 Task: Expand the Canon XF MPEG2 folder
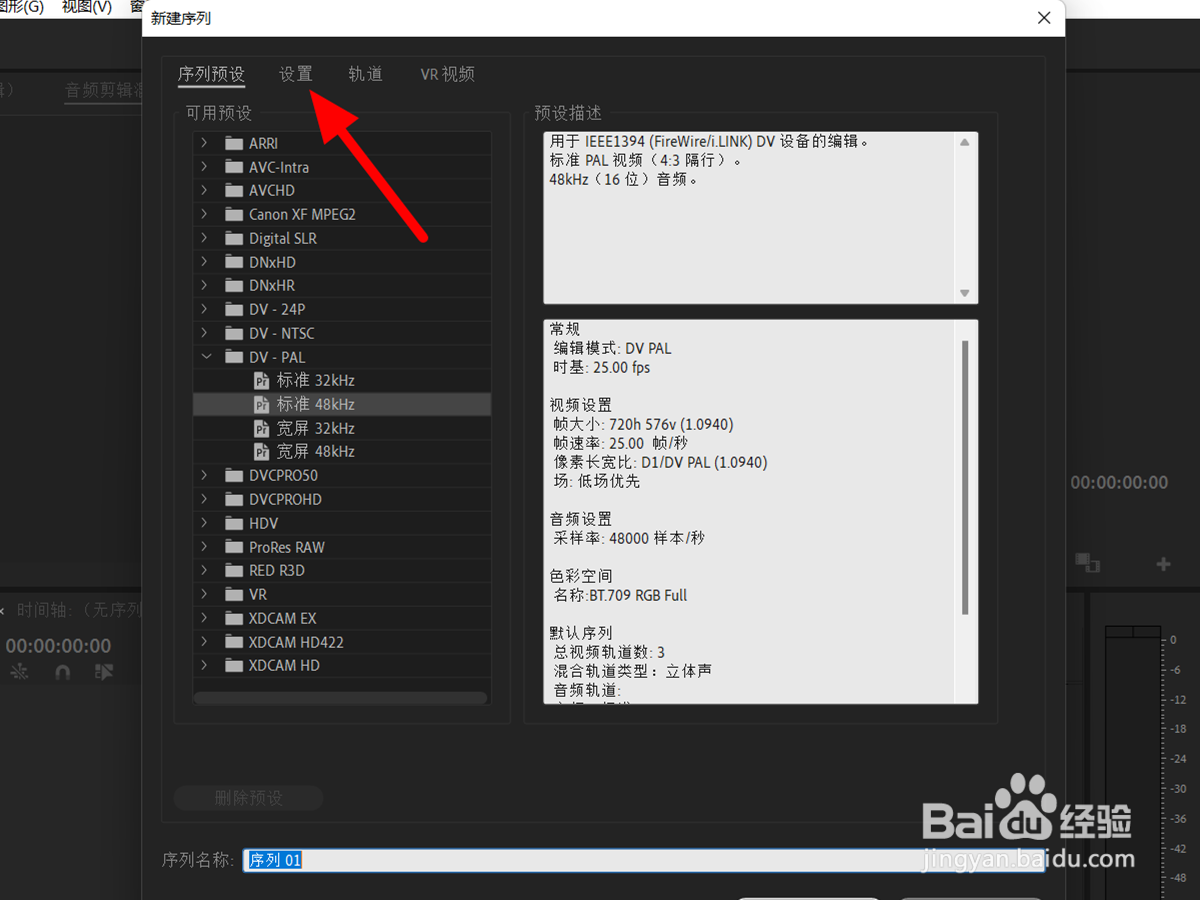click(x=205, y=214)
